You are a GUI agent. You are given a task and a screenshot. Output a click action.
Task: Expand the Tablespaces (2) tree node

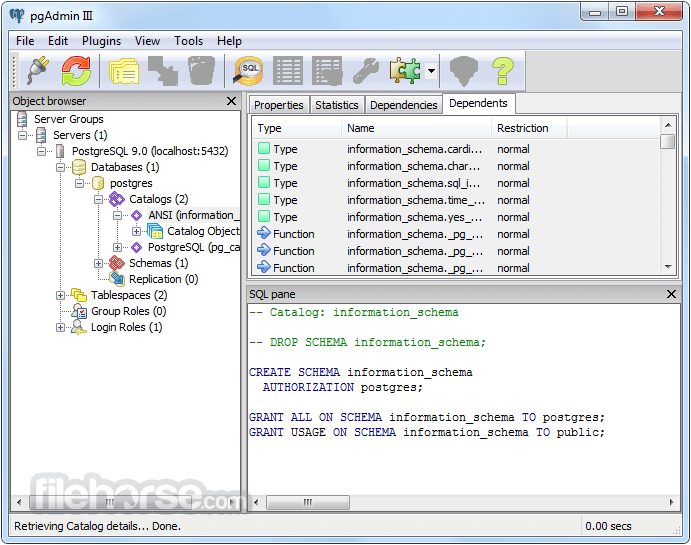pyautogui.click(x=61, y=295)
